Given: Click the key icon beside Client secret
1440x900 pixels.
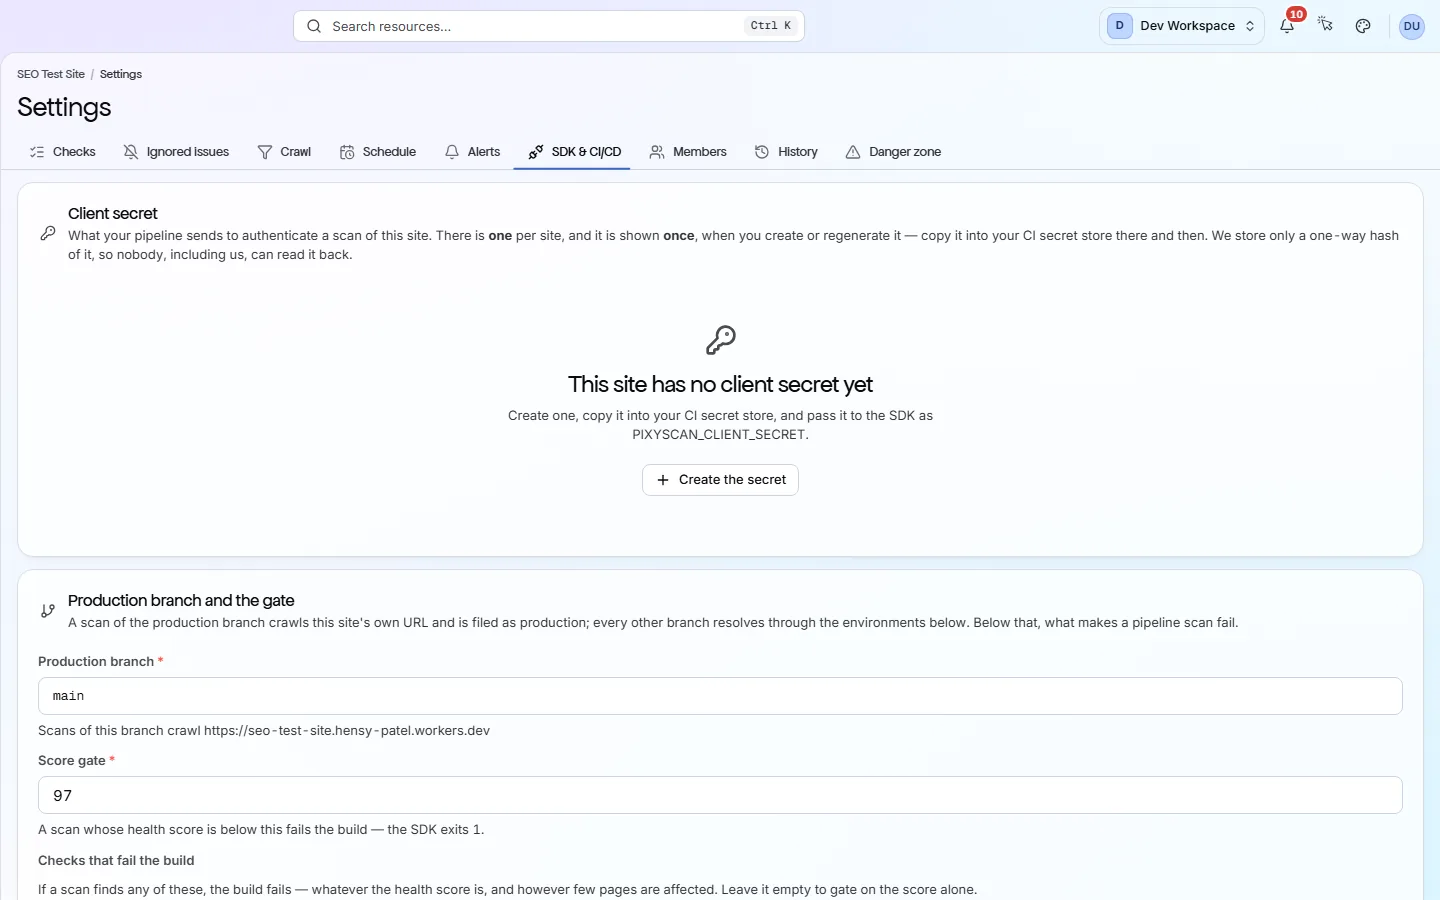Looking at the screenshot, I should [48, 233].
